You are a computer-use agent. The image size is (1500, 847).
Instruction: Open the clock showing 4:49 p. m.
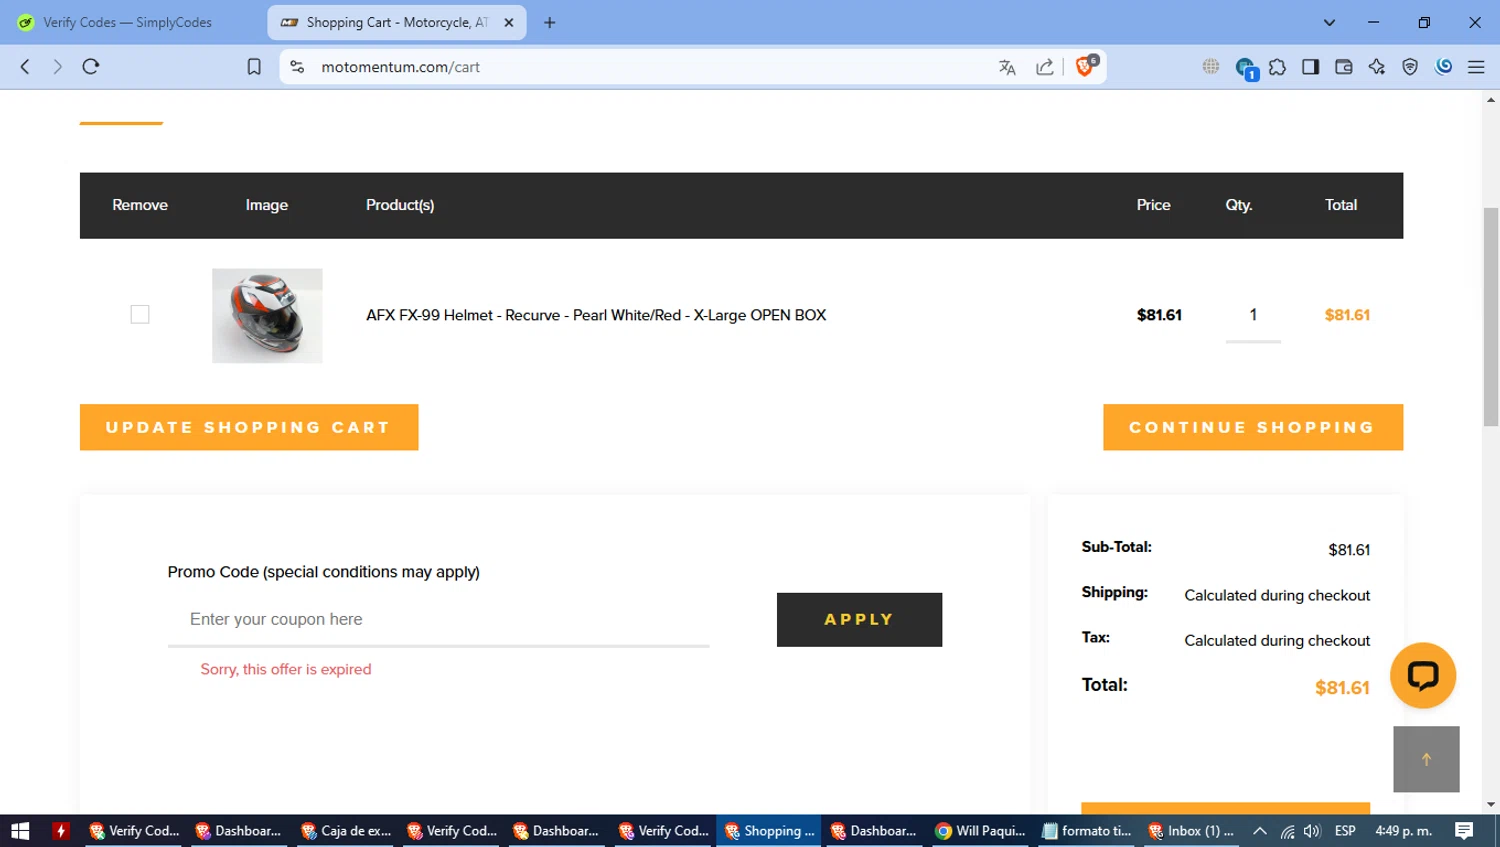1403,831
